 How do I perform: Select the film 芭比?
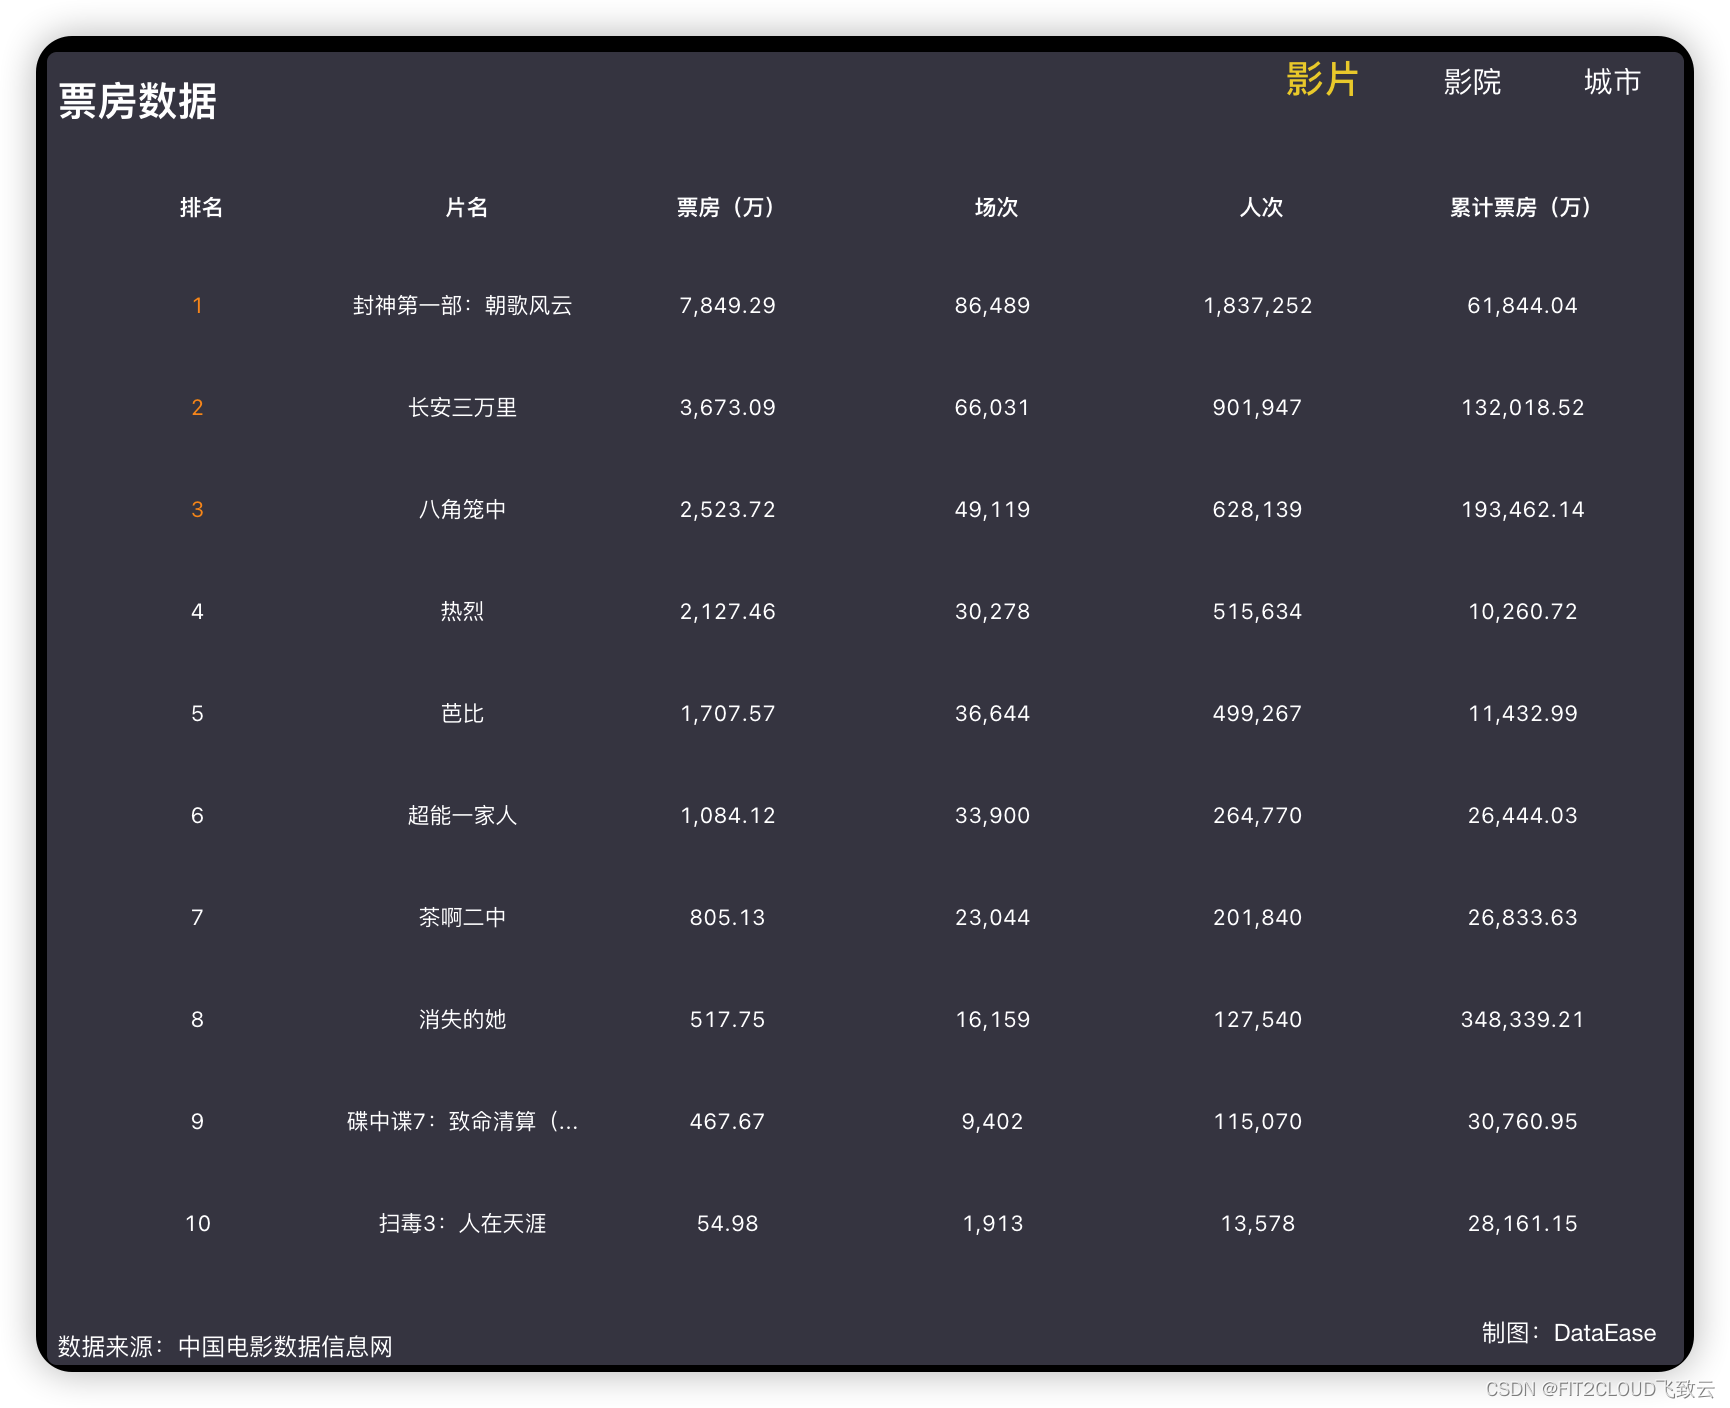click(x=462, y=713)
